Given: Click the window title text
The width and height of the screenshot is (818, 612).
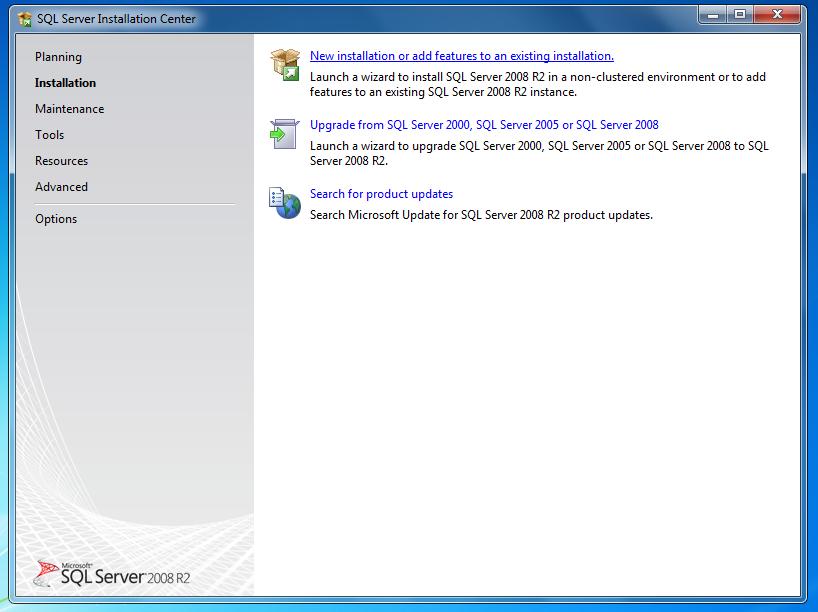Looking at the screenshot, I should tap(116, 19).
